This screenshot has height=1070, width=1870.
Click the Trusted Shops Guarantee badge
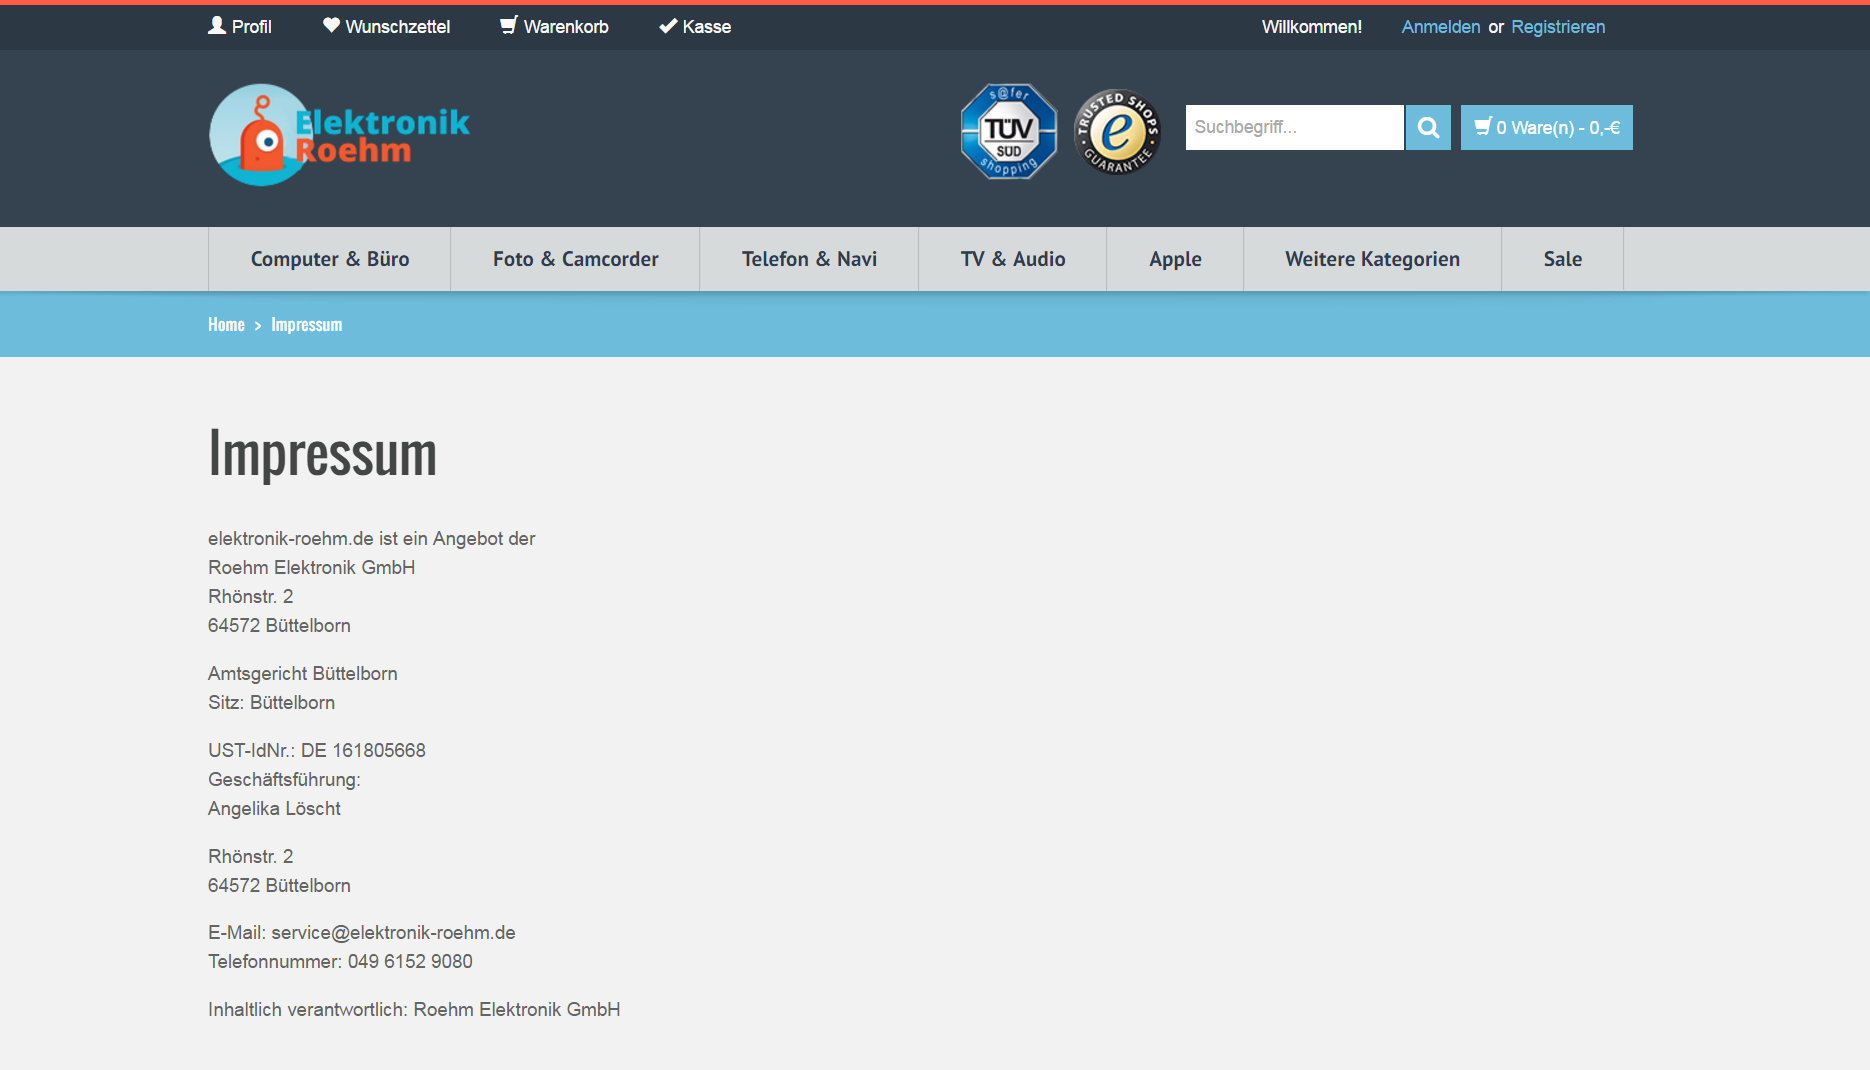coord(1117,131)
